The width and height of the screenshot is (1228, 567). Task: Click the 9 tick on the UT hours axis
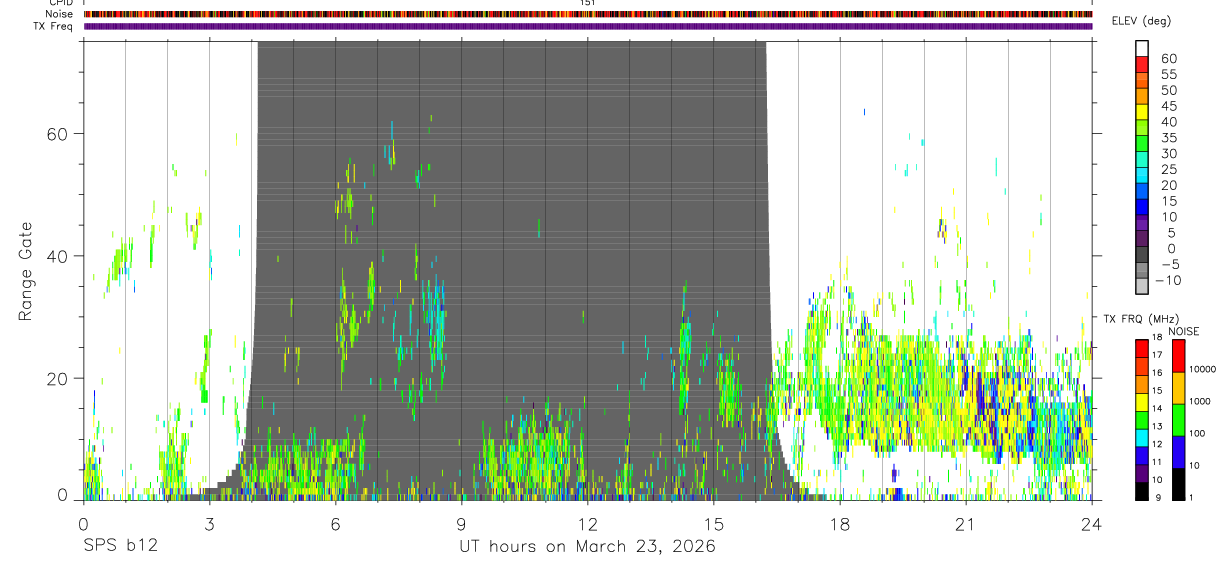(462, 524)
